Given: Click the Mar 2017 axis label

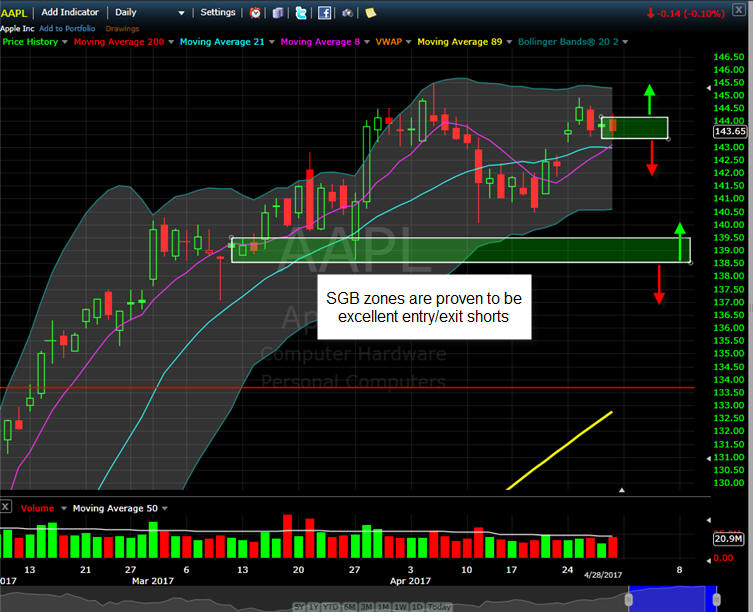Looking at the screenshot, I should point(153,581).
